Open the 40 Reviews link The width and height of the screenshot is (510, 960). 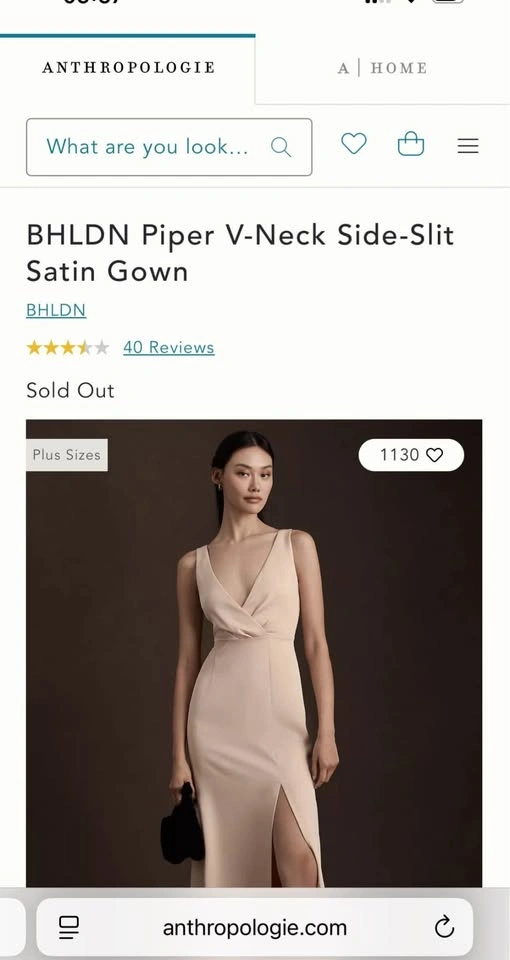coord(168,348)
